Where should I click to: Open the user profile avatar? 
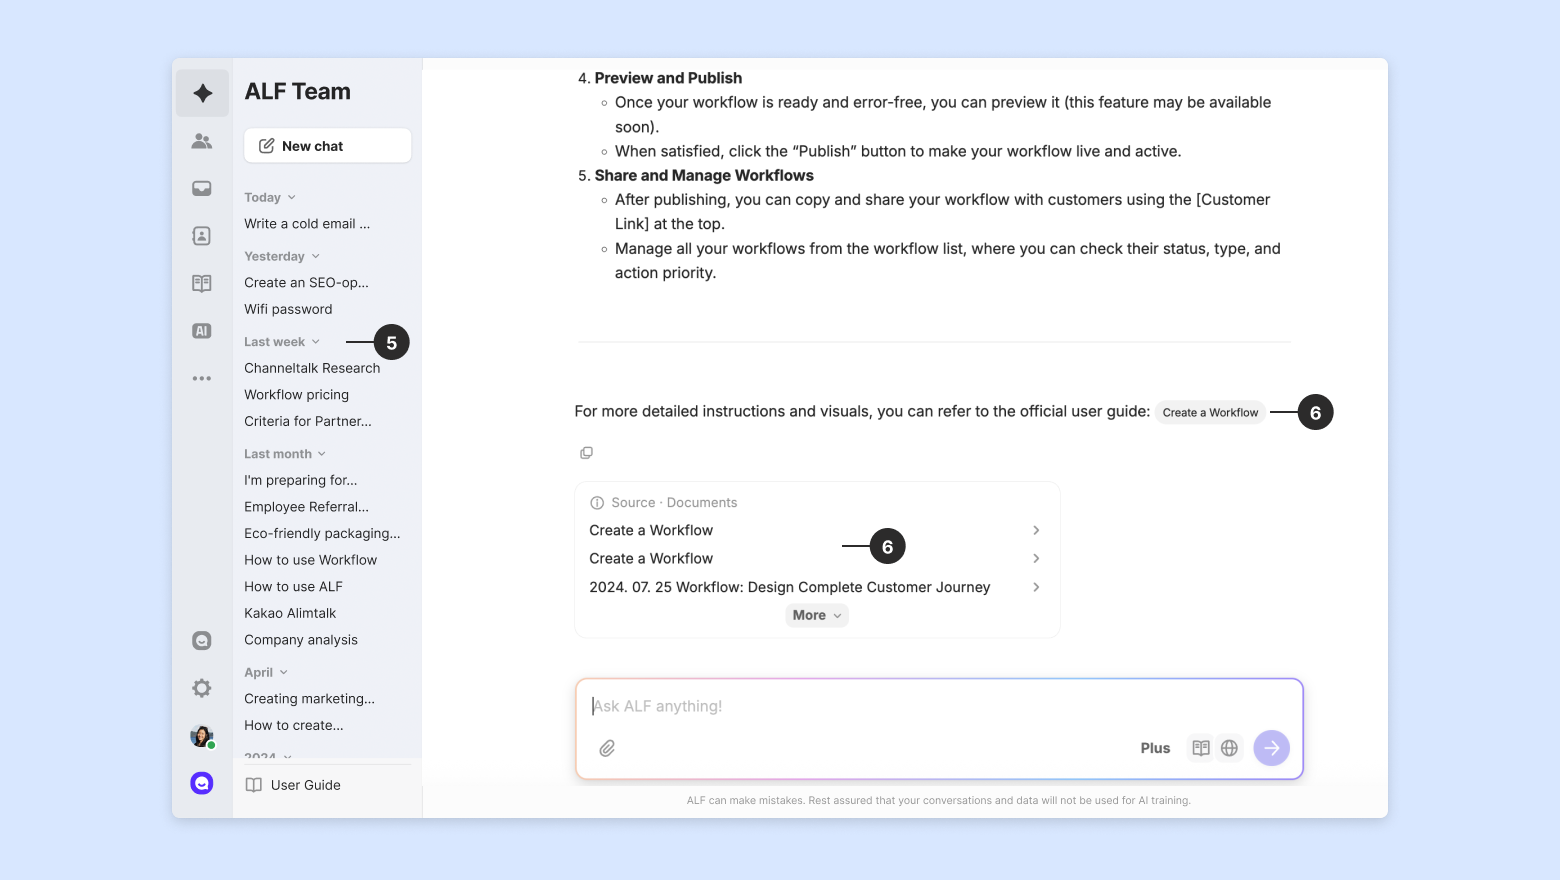click(202, 736)
